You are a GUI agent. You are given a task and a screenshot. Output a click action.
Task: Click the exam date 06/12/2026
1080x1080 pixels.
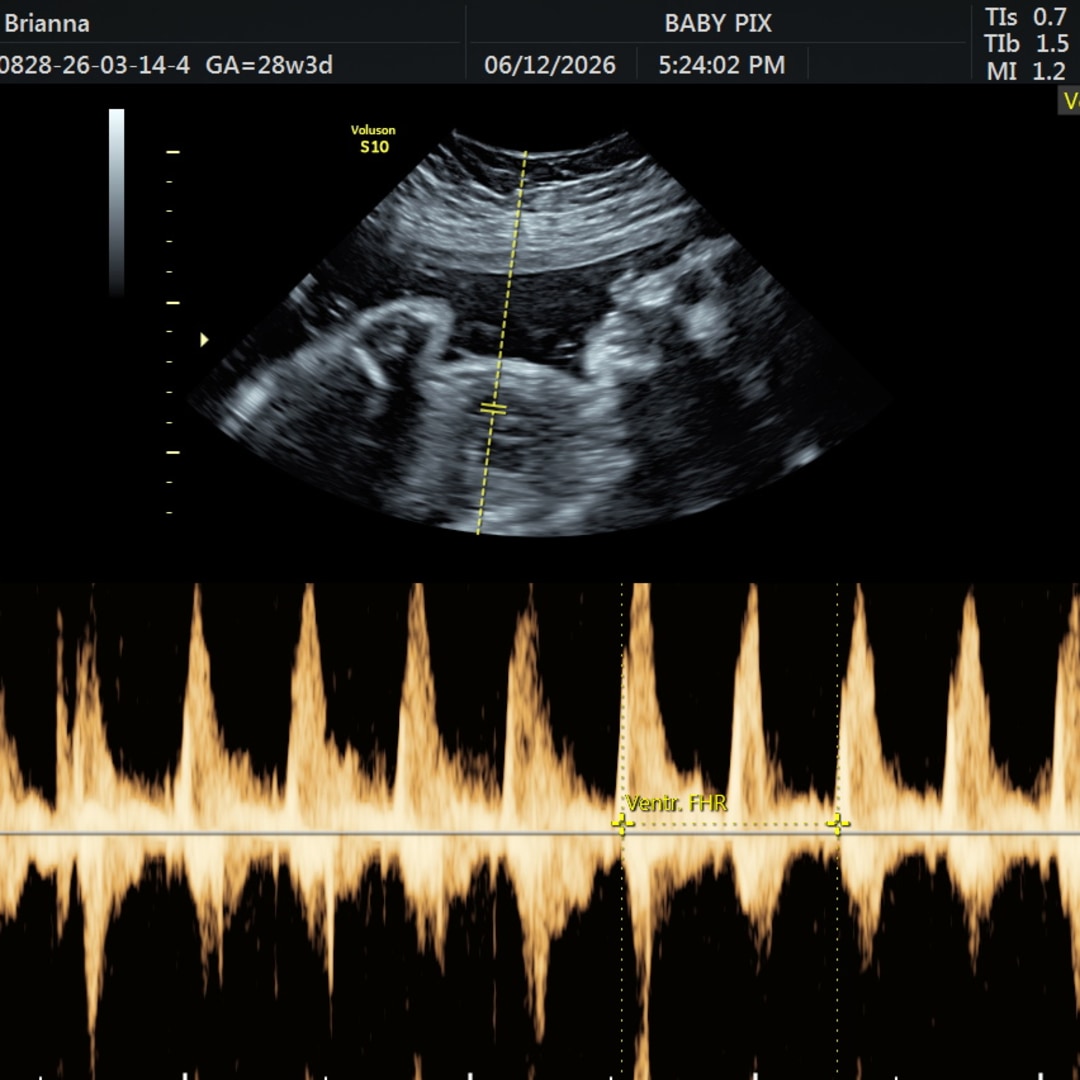(x=550, y=65)
